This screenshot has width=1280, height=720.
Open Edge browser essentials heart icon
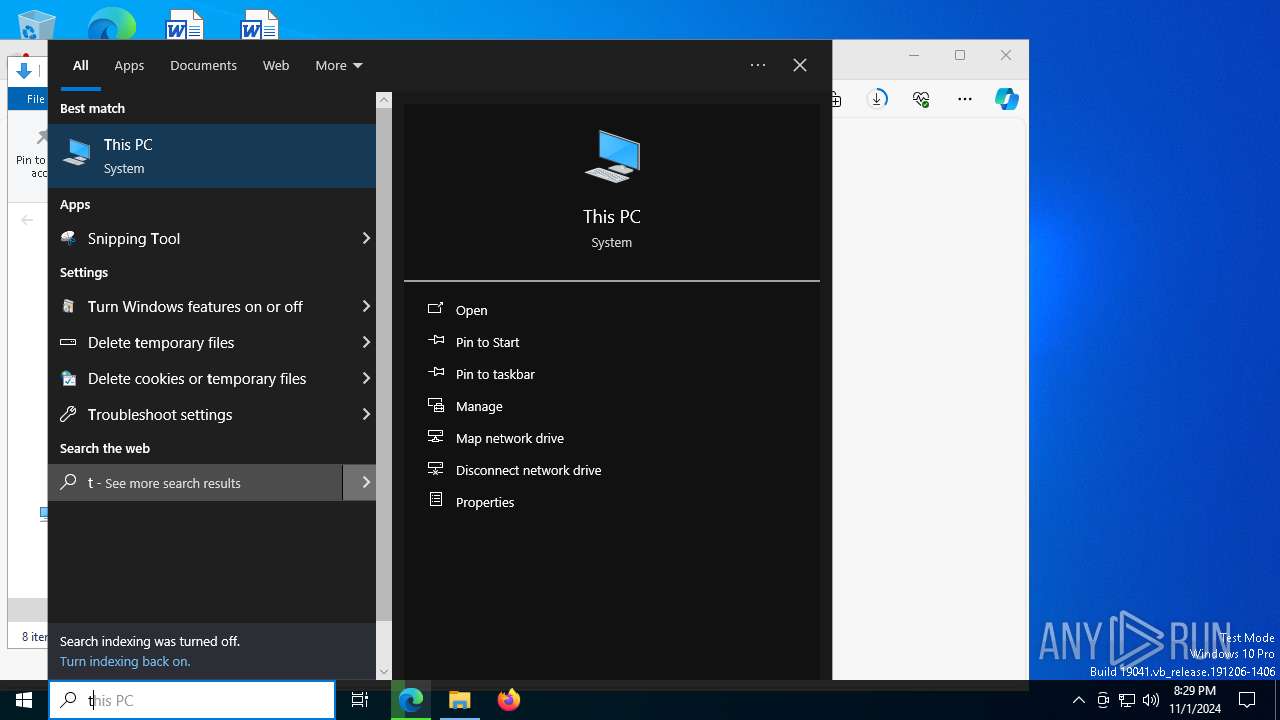(x=921, y=99)
